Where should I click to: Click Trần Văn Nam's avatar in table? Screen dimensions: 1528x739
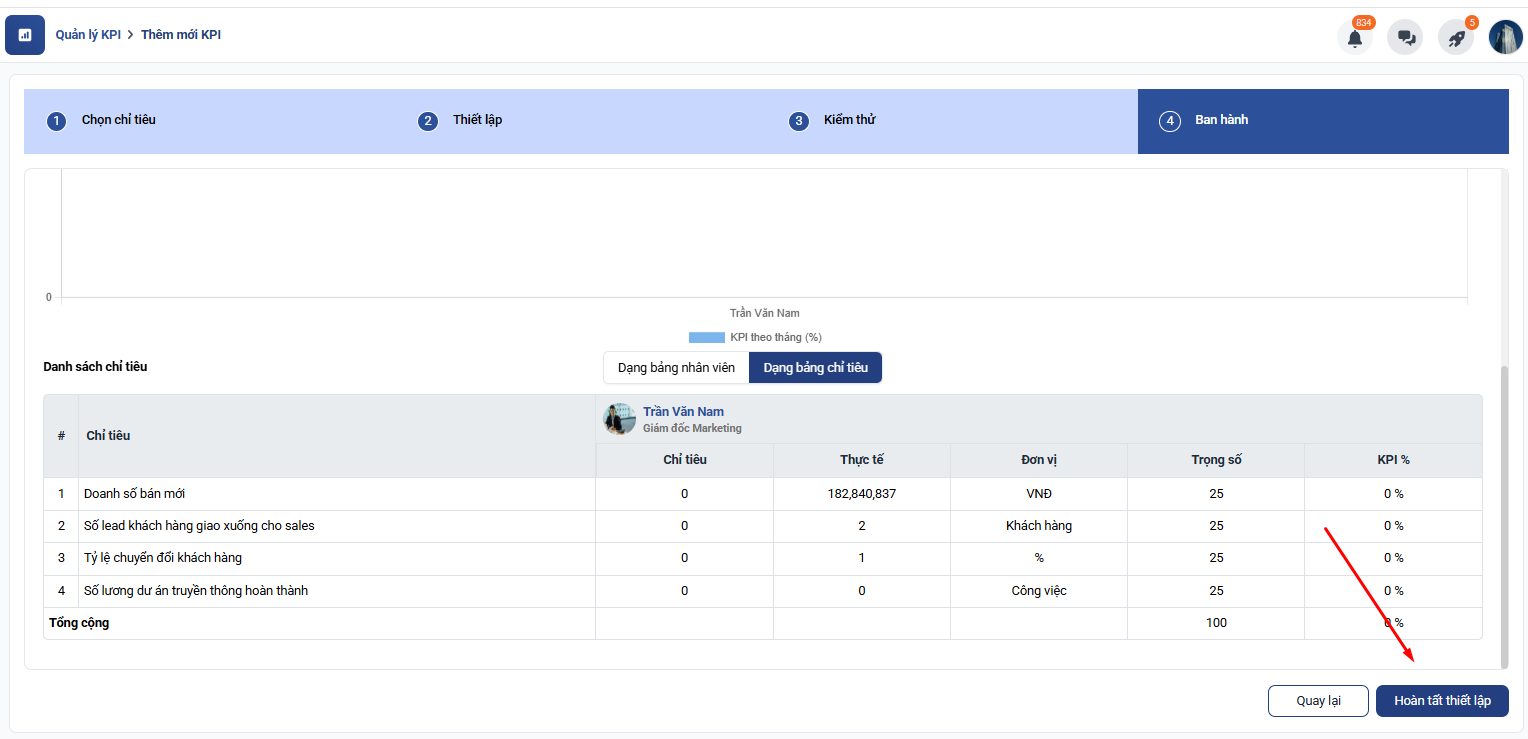[x=620, y=419]
